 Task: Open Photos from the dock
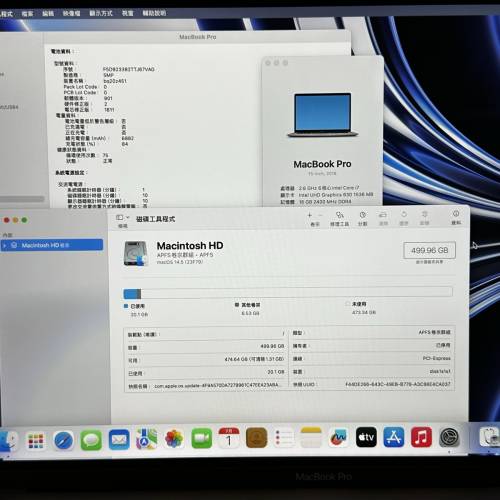tap(174, 439)
